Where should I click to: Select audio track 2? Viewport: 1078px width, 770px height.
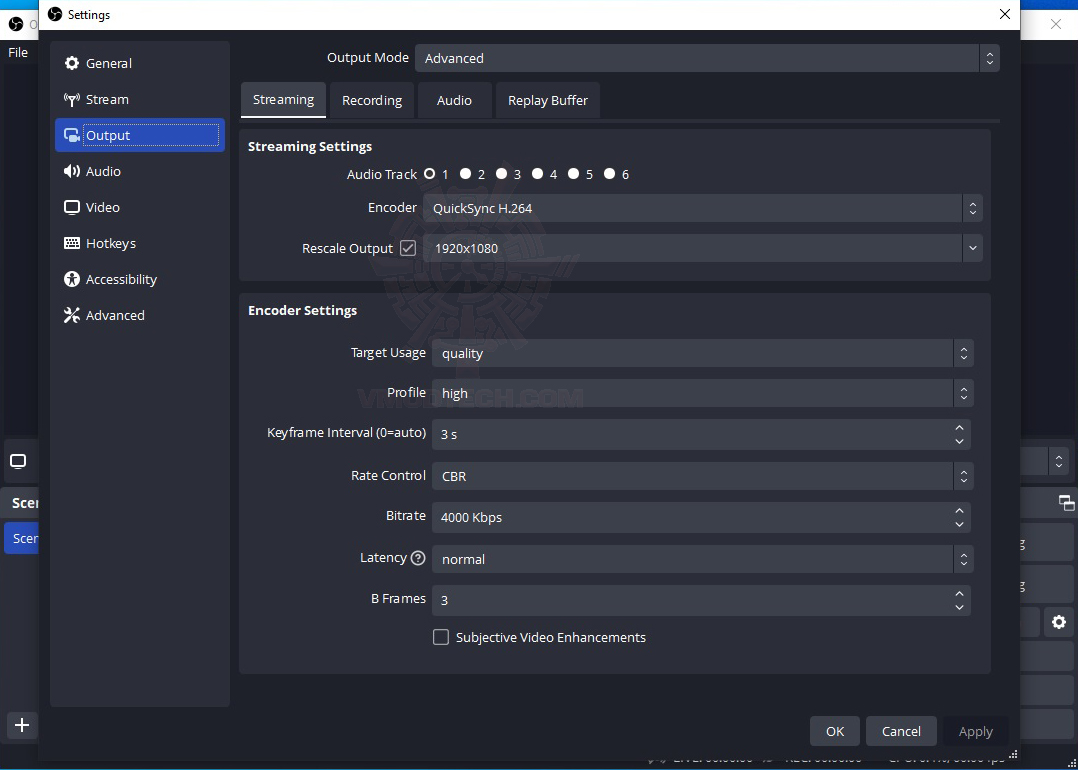(x=465, y=174)
